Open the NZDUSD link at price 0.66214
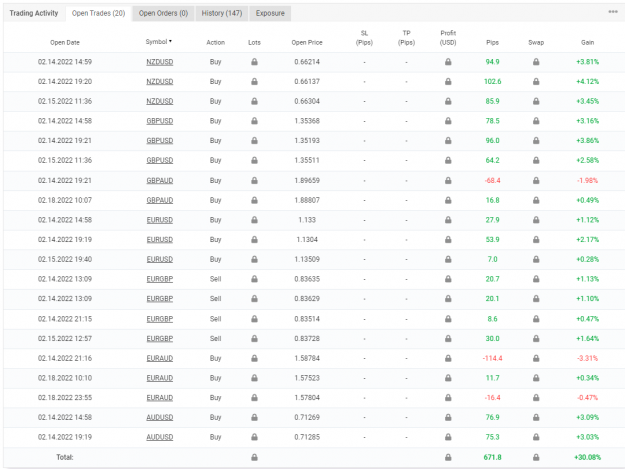This screenshot has height=469, width=625. point(159,62)
